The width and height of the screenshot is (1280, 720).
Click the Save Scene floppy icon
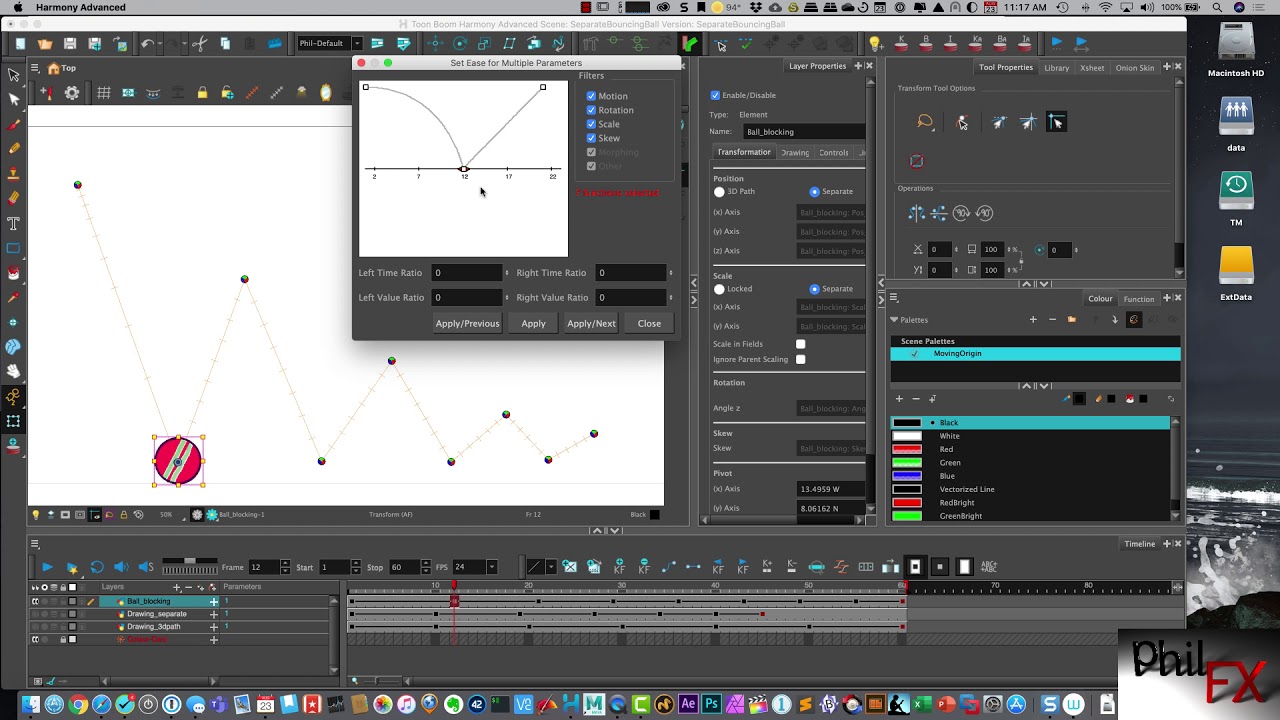[70, 43]
